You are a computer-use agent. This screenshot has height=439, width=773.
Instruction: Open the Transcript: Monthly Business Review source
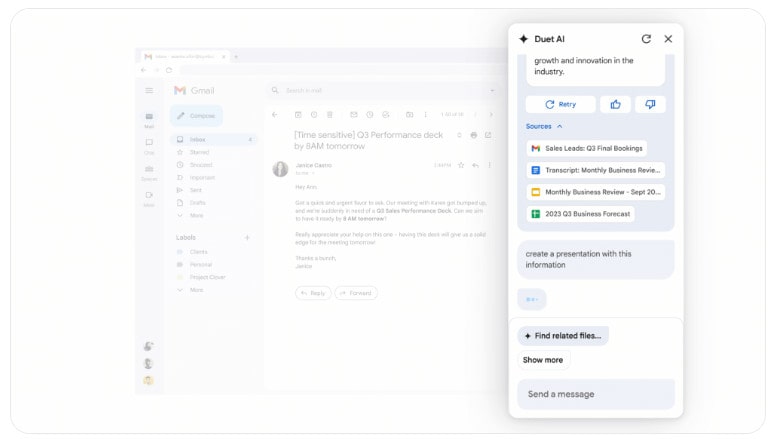click(x=596, y=170)
